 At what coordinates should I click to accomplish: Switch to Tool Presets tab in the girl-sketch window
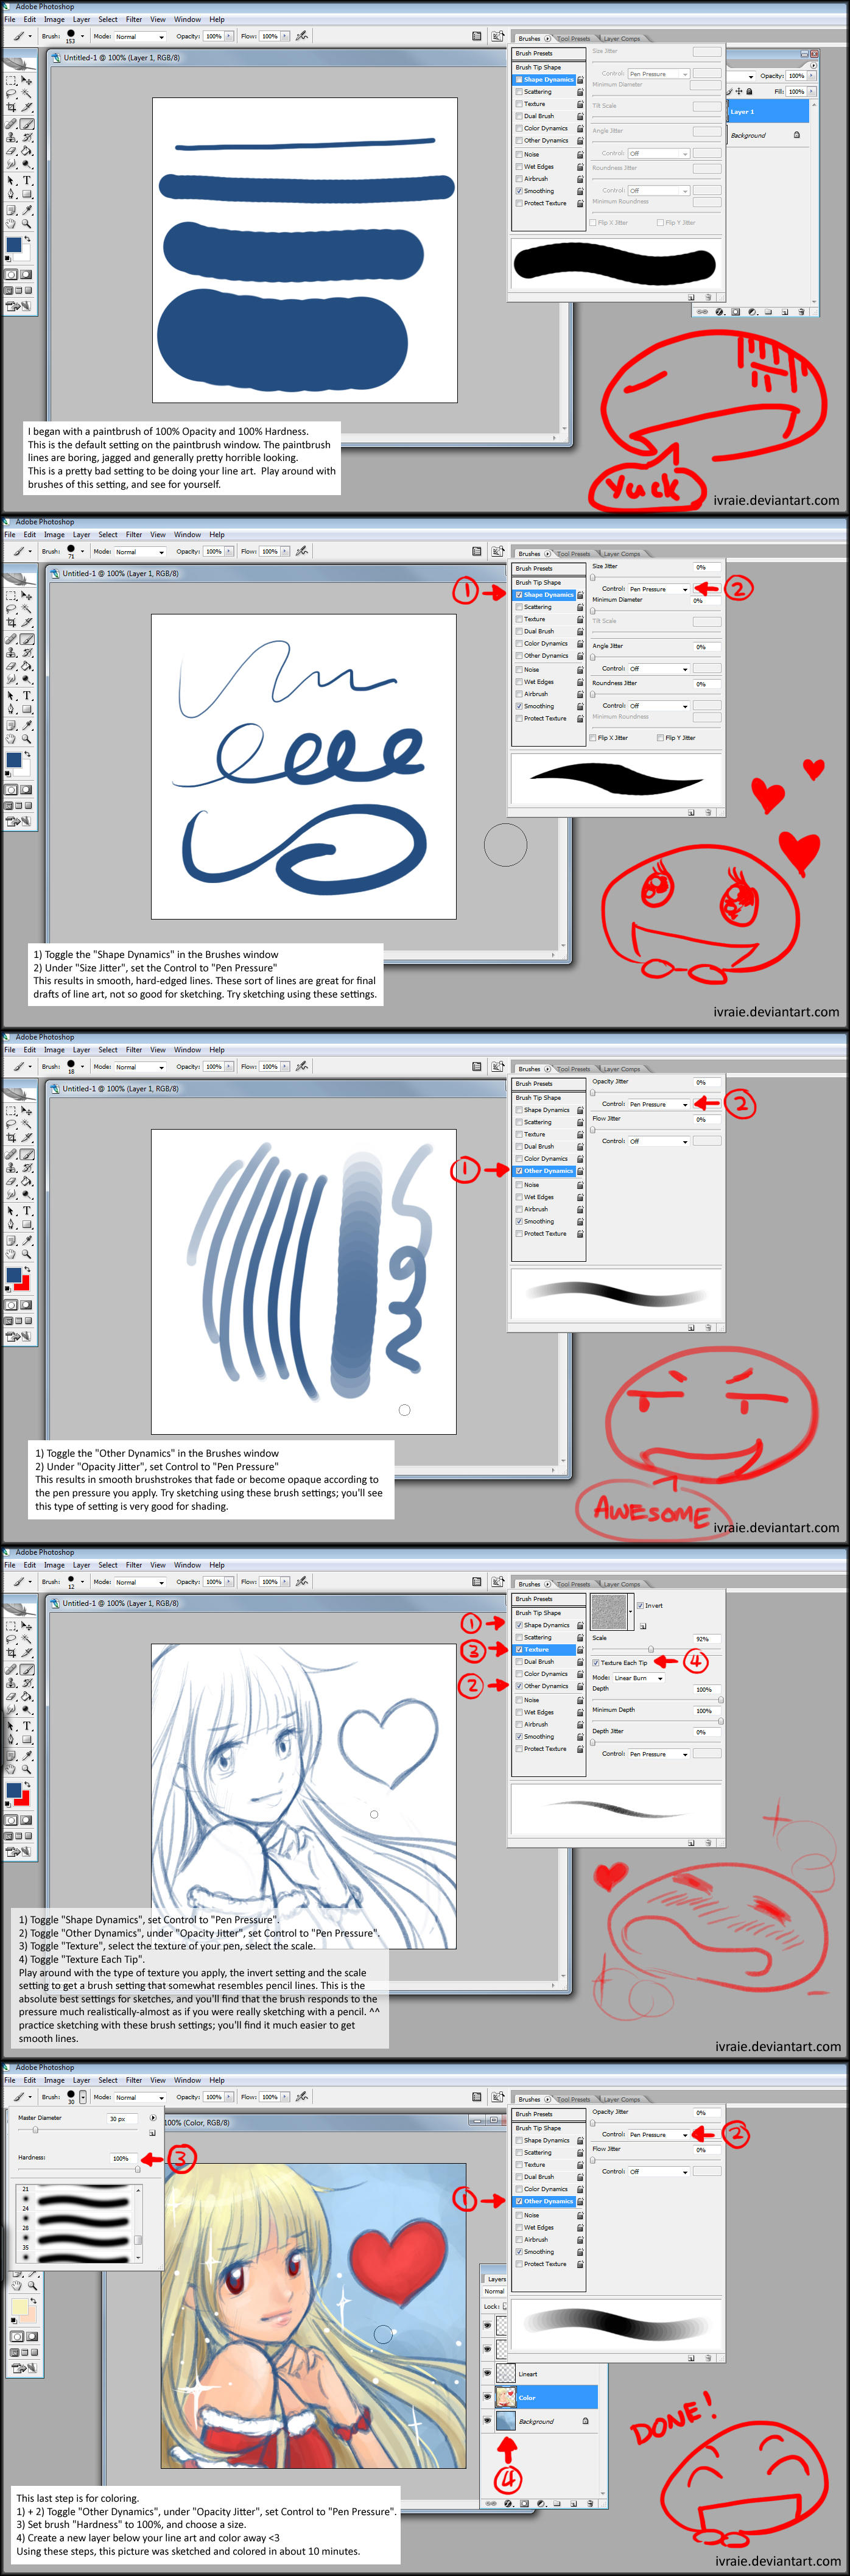click(x=574, y=1584)
